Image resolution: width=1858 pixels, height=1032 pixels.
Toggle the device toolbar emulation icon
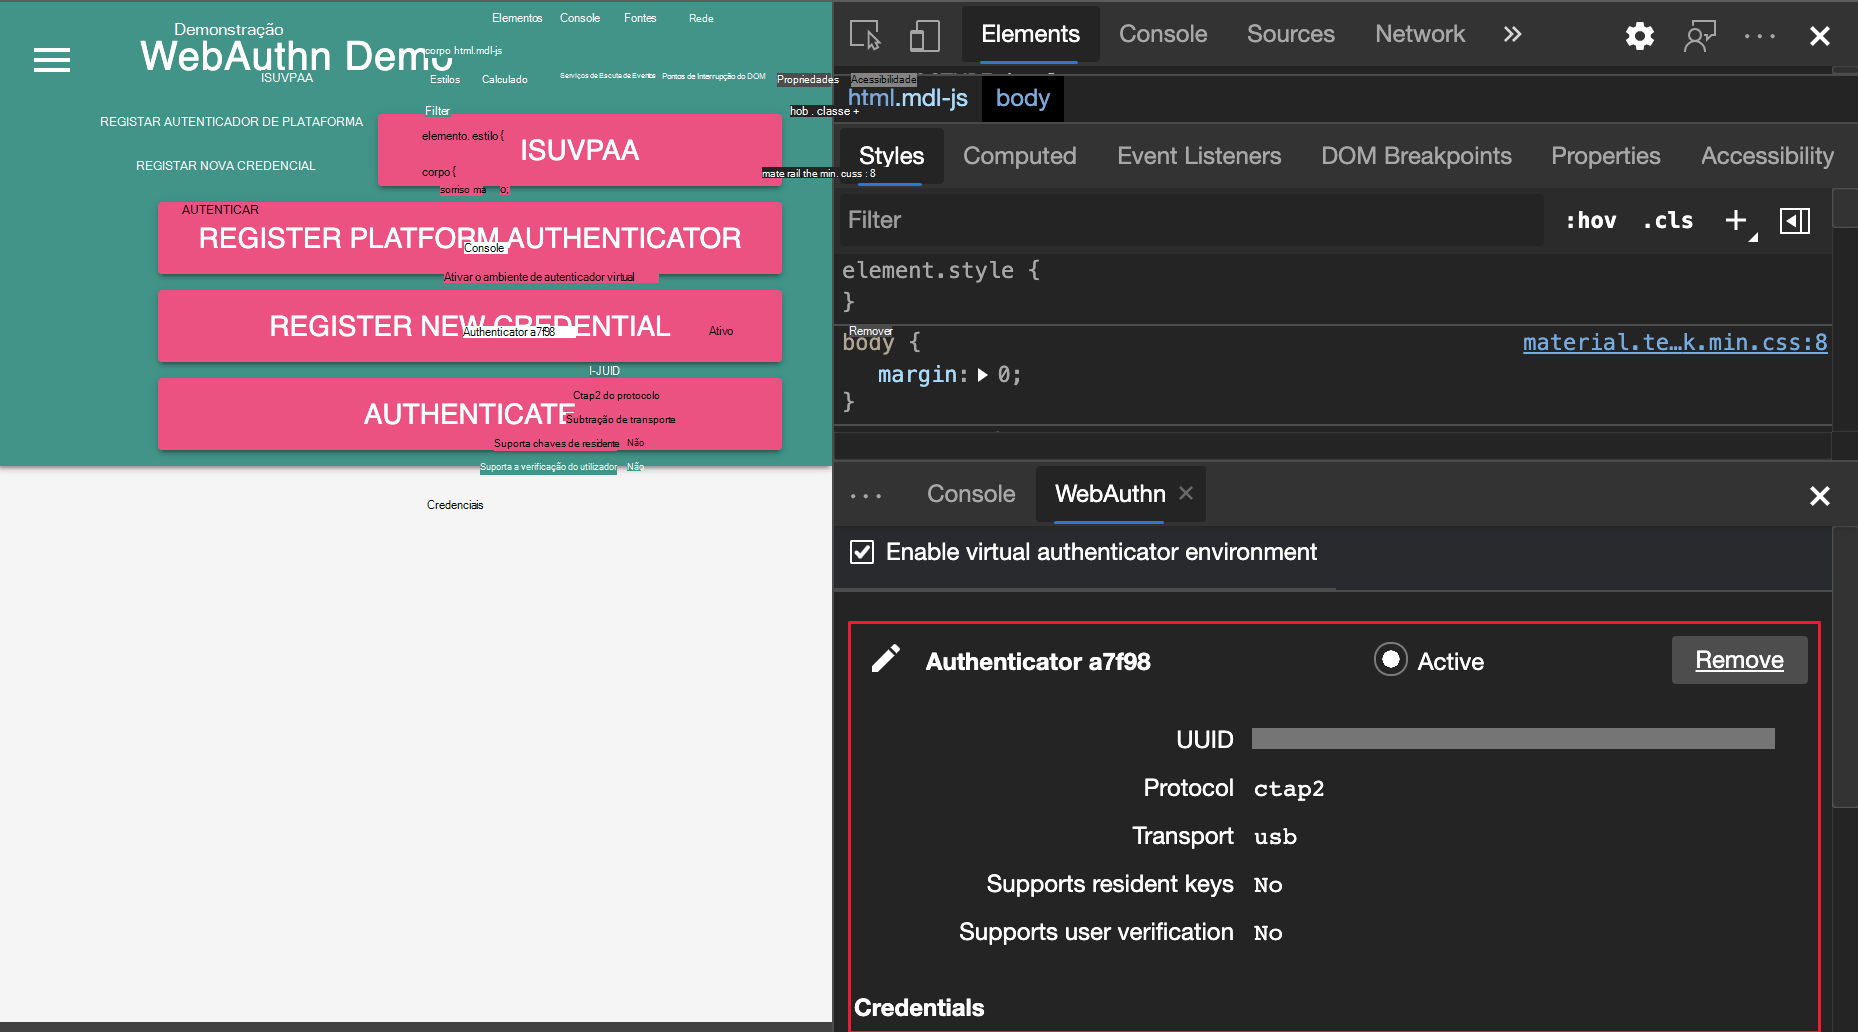tap(925, 35)
